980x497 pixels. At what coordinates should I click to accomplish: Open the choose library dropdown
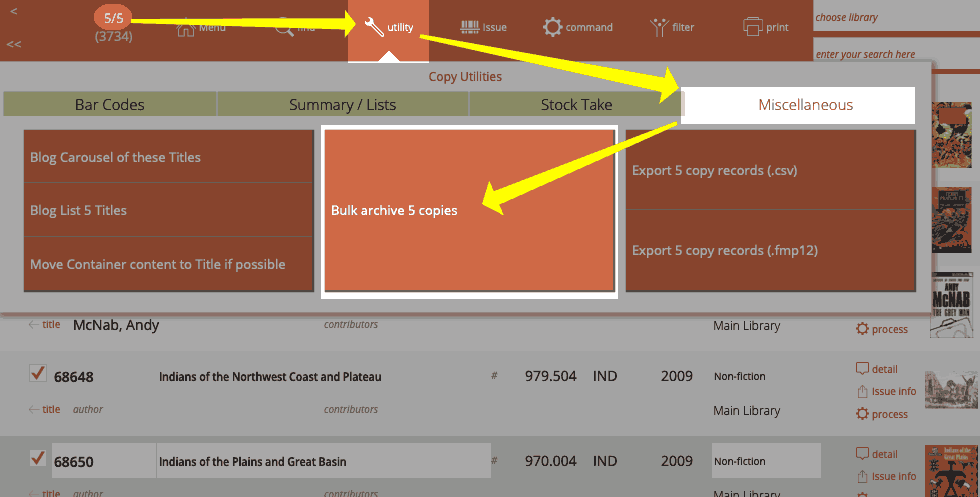click(893, 17)
